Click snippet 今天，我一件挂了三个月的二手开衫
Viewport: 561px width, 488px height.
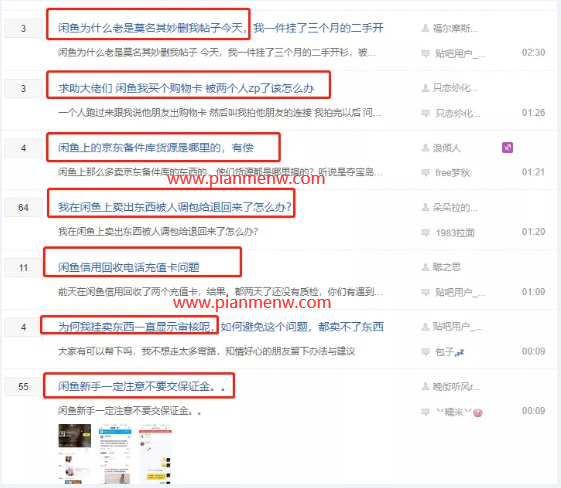pyautogui.click(x=217, y=53)
